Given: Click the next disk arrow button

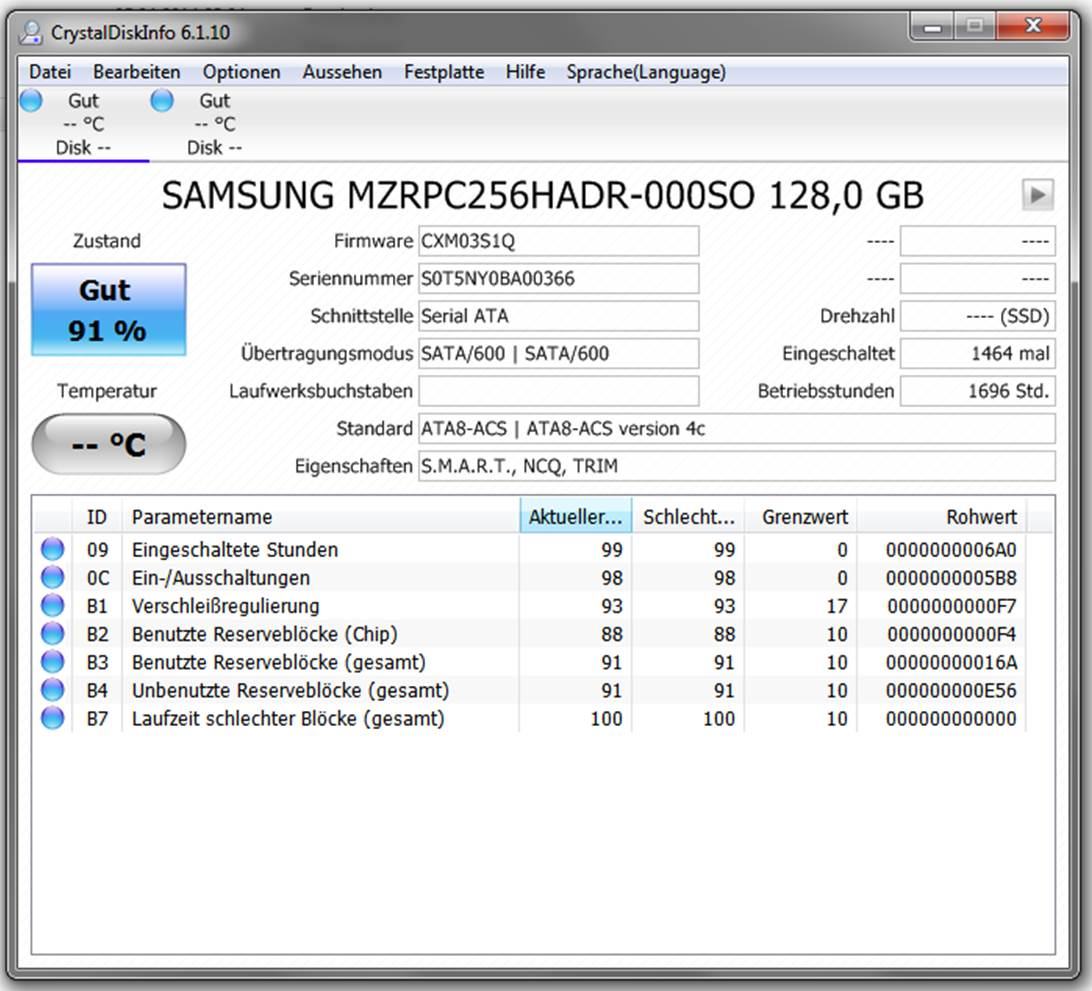Looking at the screenshot, I should point(1038,195).
